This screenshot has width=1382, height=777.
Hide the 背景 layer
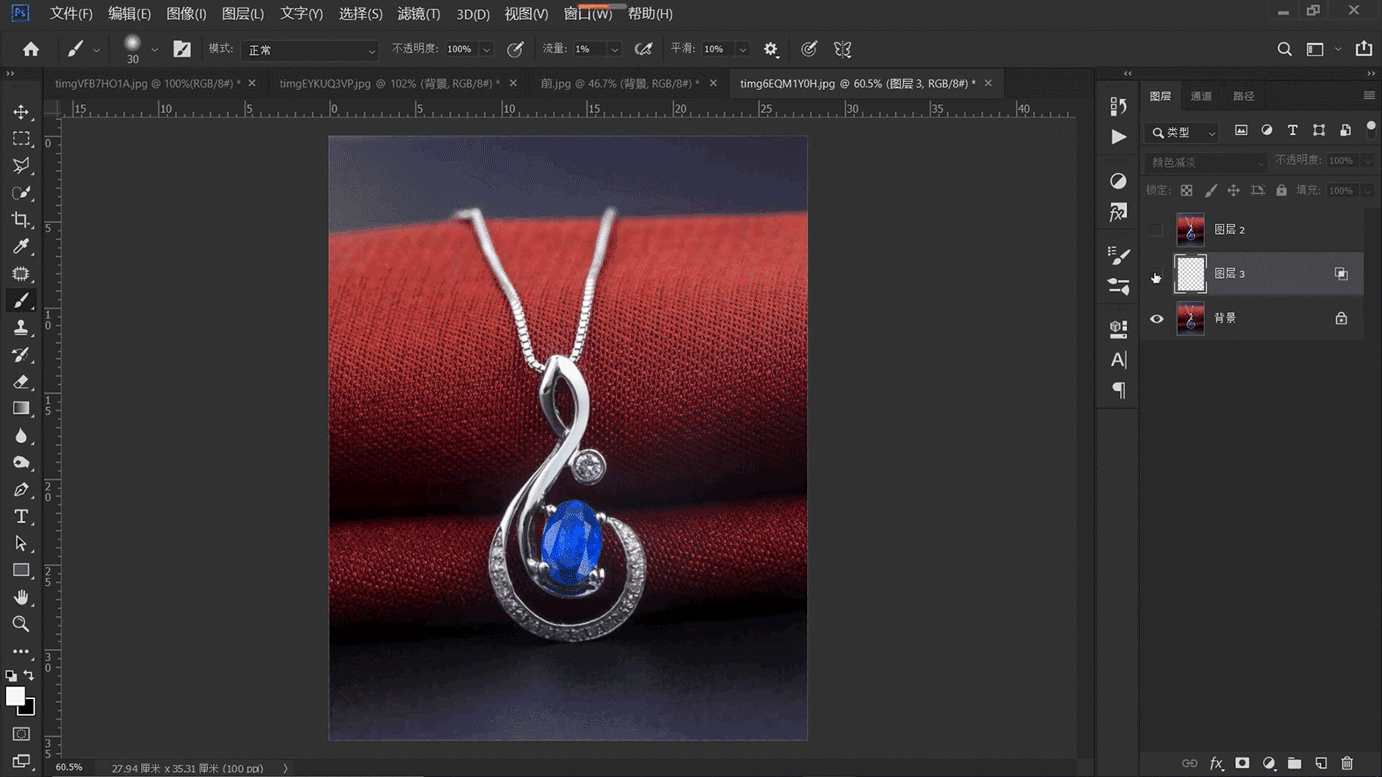point(1157,319)
